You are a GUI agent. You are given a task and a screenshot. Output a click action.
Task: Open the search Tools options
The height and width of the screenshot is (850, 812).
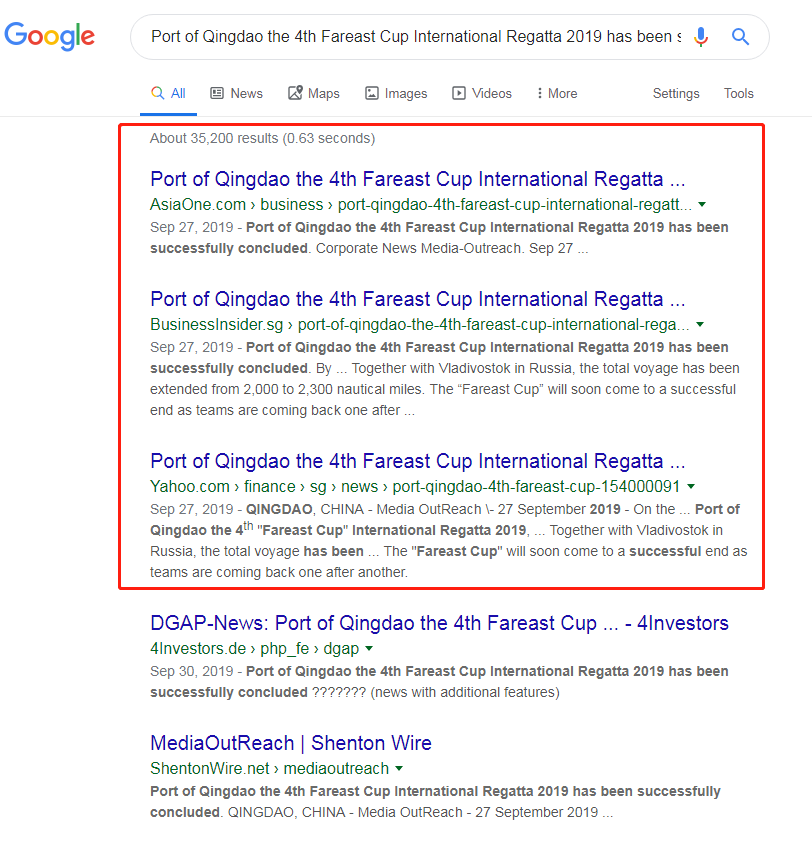[739, 93]
